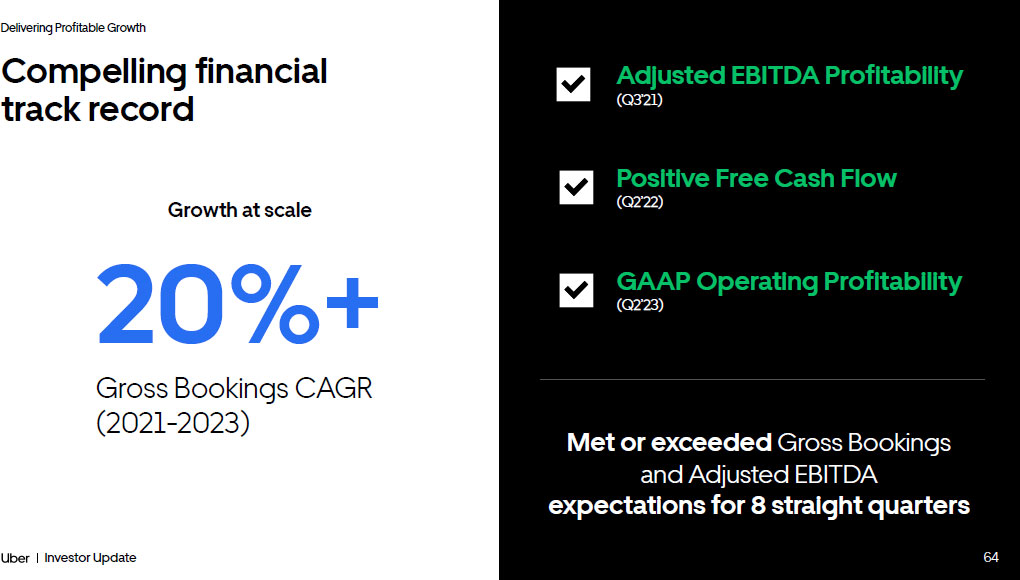1020x580 pixels.
Task: Click the Uber logo text in footer
Action: tap(15, 558)
